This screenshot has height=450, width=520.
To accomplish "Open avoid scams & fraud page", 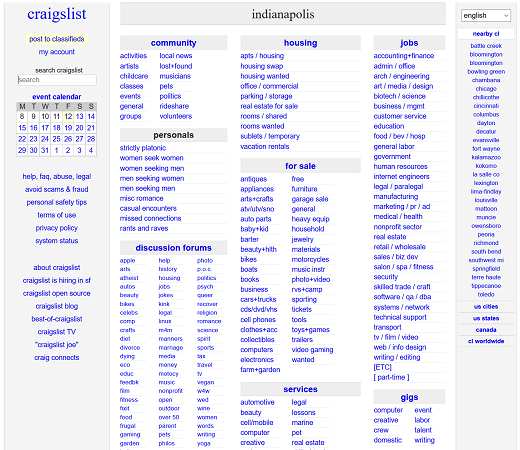I will tap(57, 189).
